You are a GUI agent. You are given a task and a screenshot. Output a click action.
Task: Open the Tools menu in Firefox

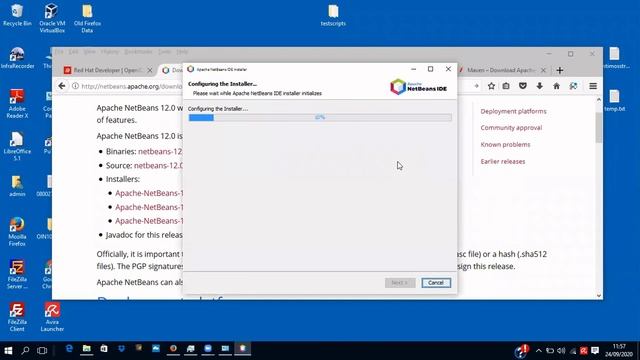pyautogui.click(x=164, y=52)
